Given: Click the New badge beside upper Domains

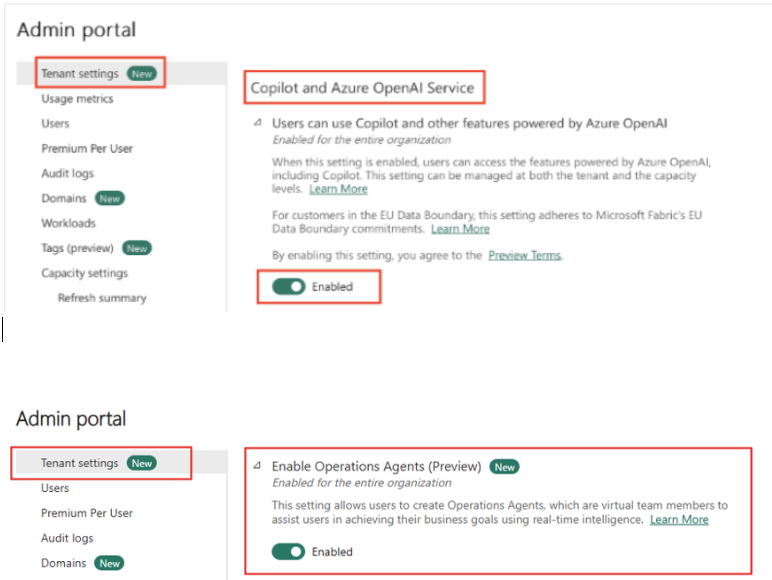Looking at the screenshot, I should [x=110, y=198].
